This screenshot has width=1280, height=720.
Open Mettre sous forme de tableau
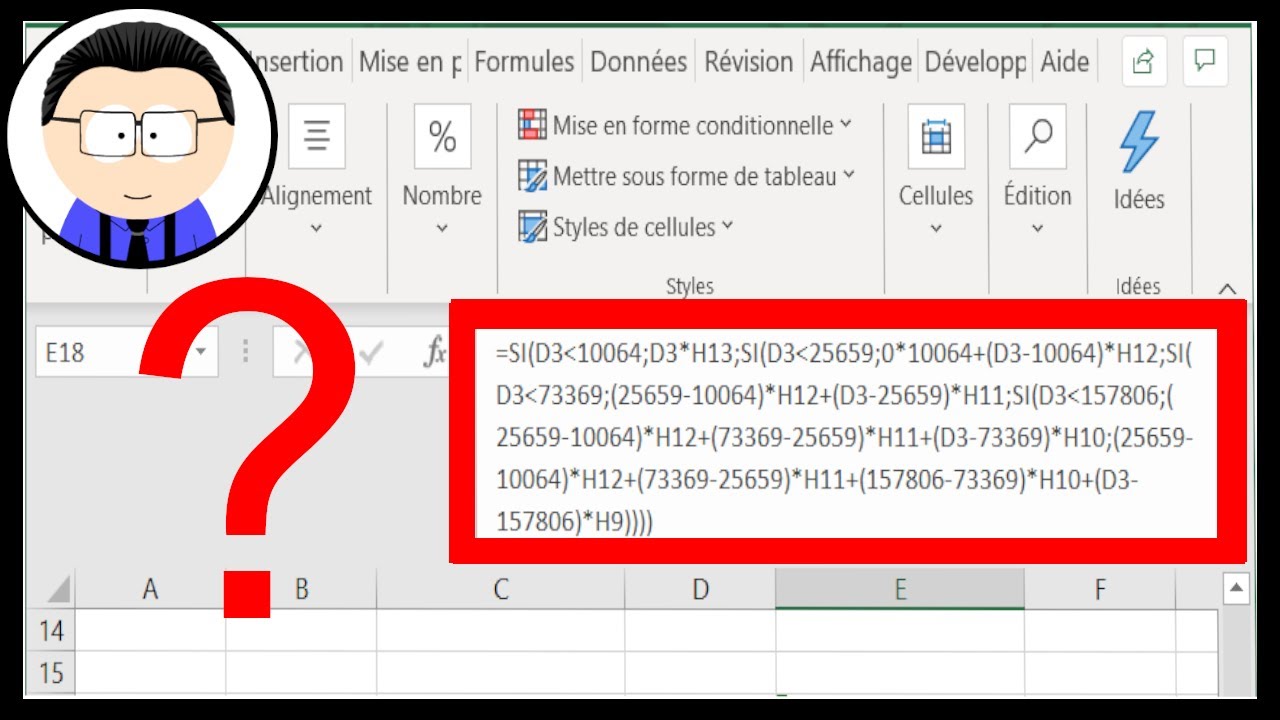687,176
